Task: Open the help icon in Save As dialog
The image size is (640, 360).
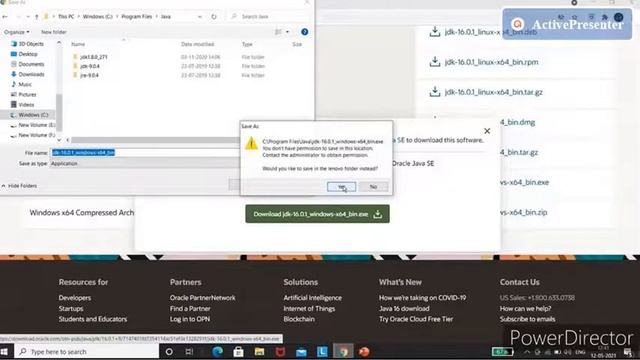Action: coord(304,32)
